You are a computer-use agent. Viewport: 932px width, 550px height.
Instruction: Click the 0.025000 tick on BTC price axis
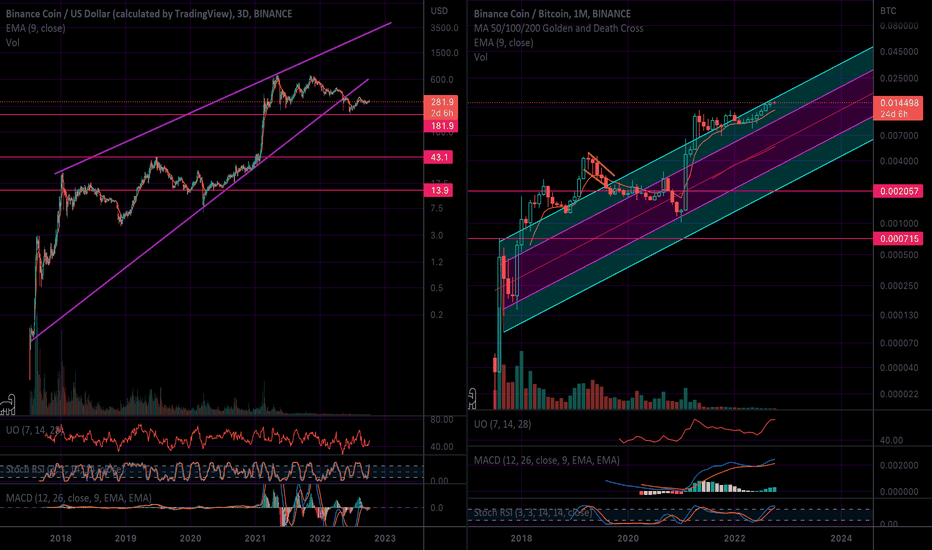[899, 78]
